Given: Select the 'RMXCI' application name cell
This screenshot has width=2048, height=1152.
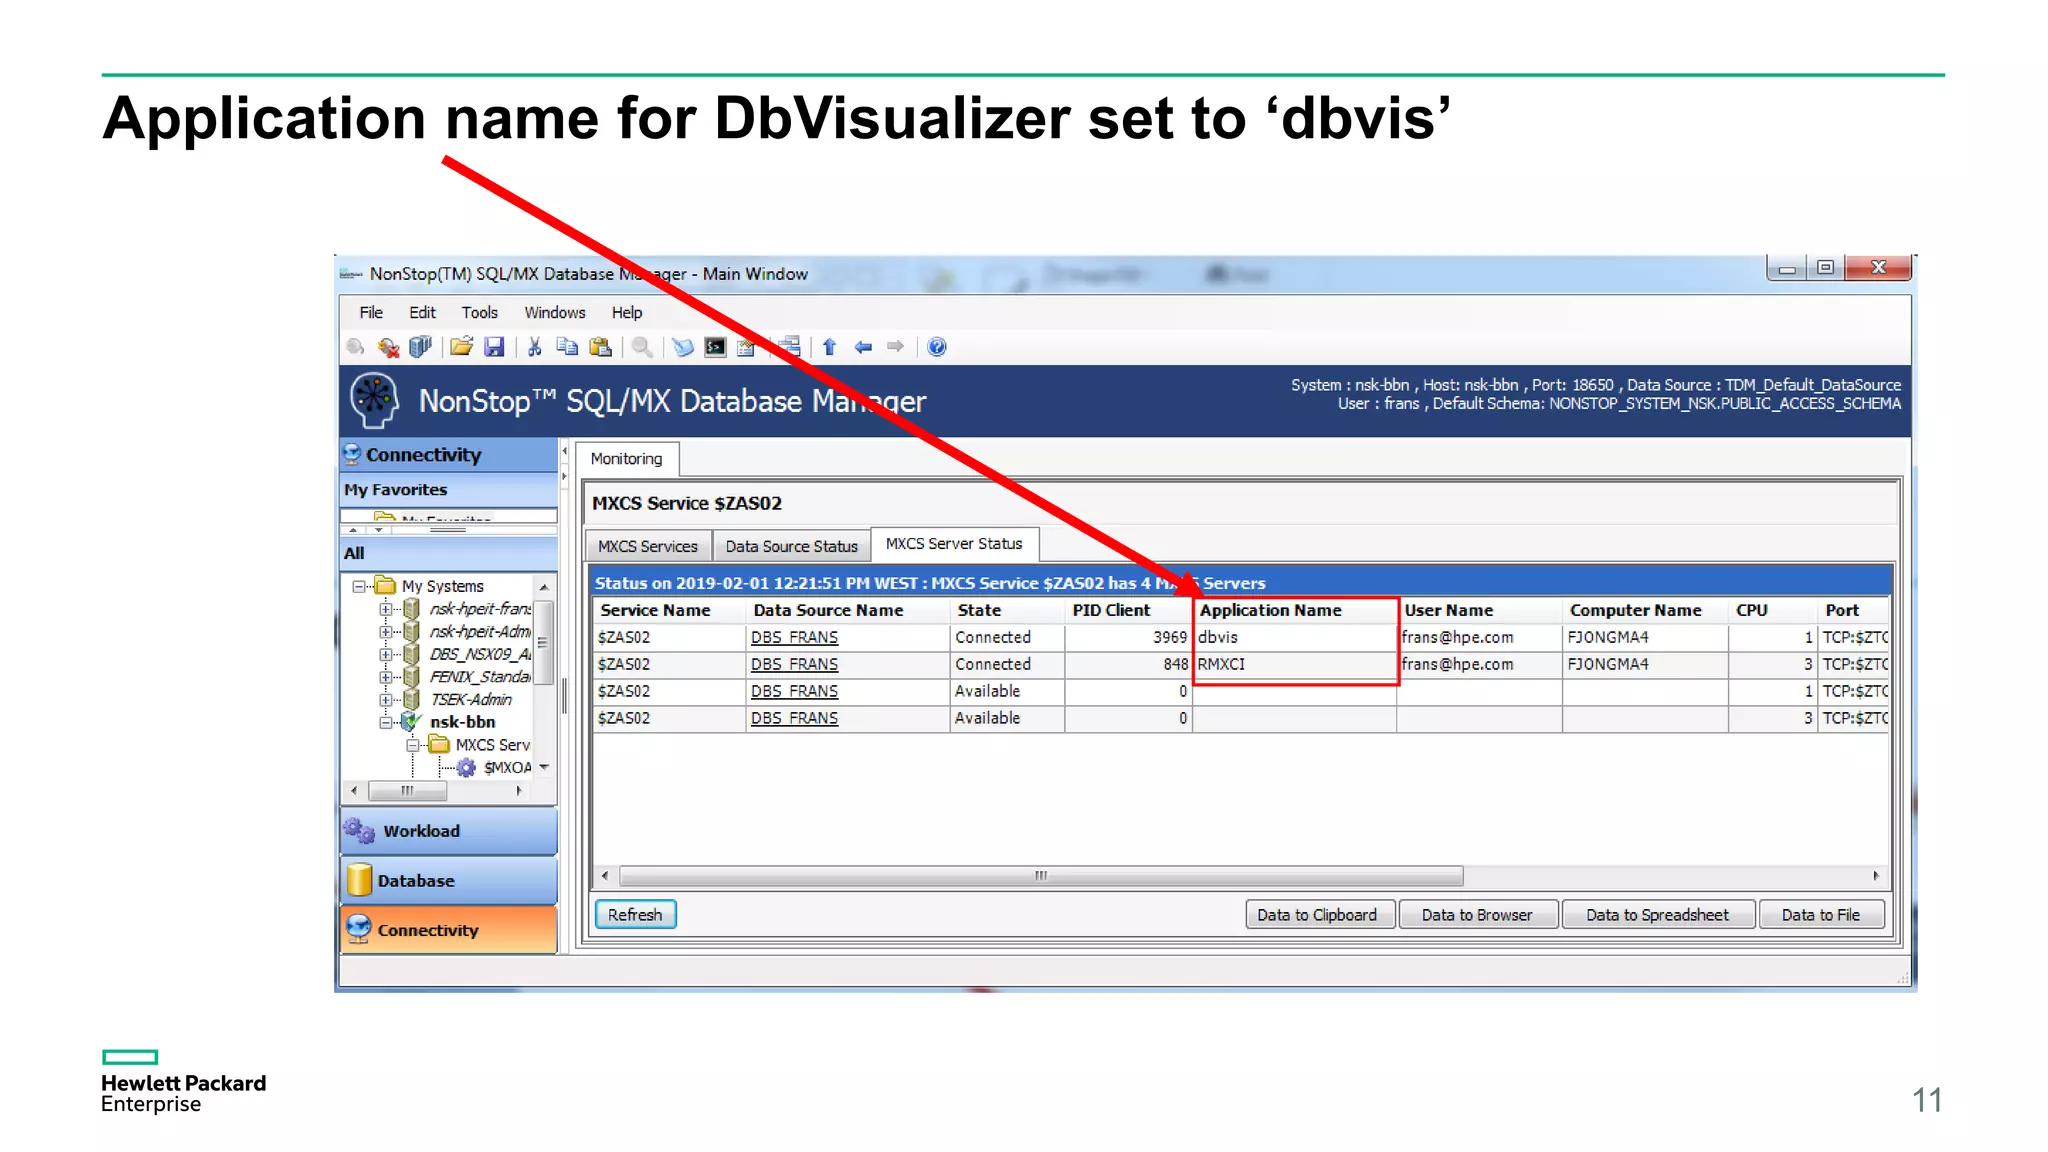Looking at the screenshot, I should coord(1294,664).
